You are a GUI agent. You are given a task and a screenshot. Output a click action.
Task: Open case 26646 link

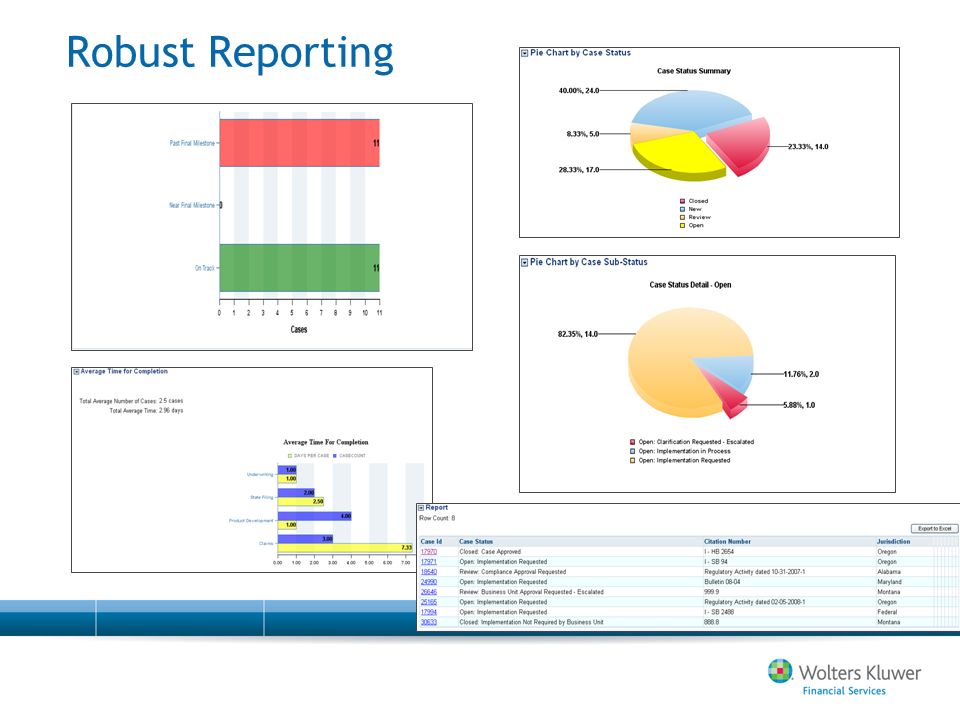429,592
